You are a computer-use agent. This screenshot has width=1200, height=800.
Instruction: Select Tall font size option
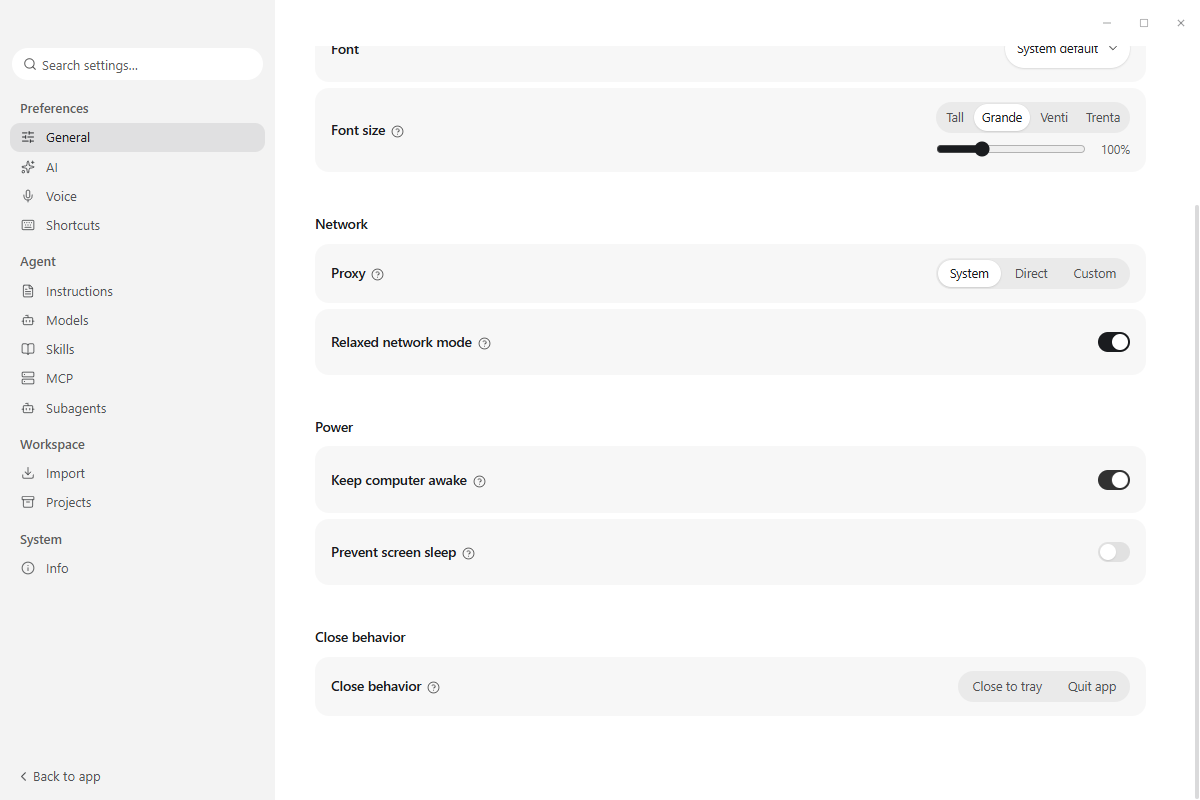point(955,117)
